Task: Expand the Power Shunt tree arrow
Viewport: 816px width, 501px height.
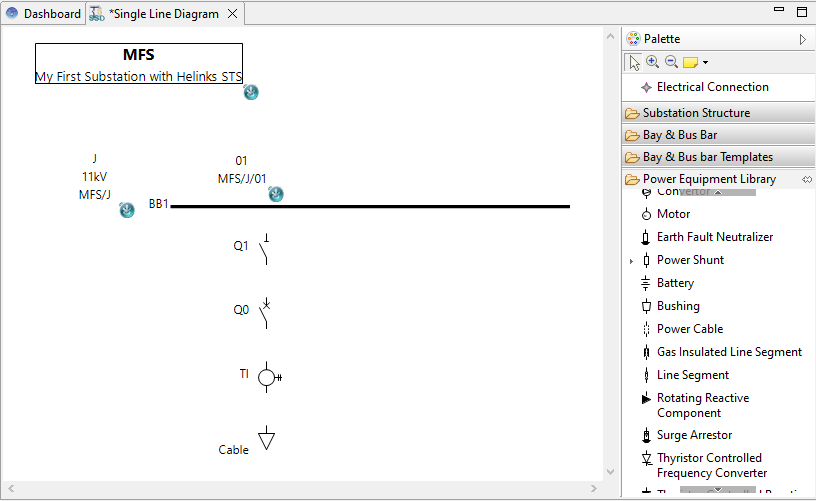Action: pyautogui.click(x=631, y=260)
